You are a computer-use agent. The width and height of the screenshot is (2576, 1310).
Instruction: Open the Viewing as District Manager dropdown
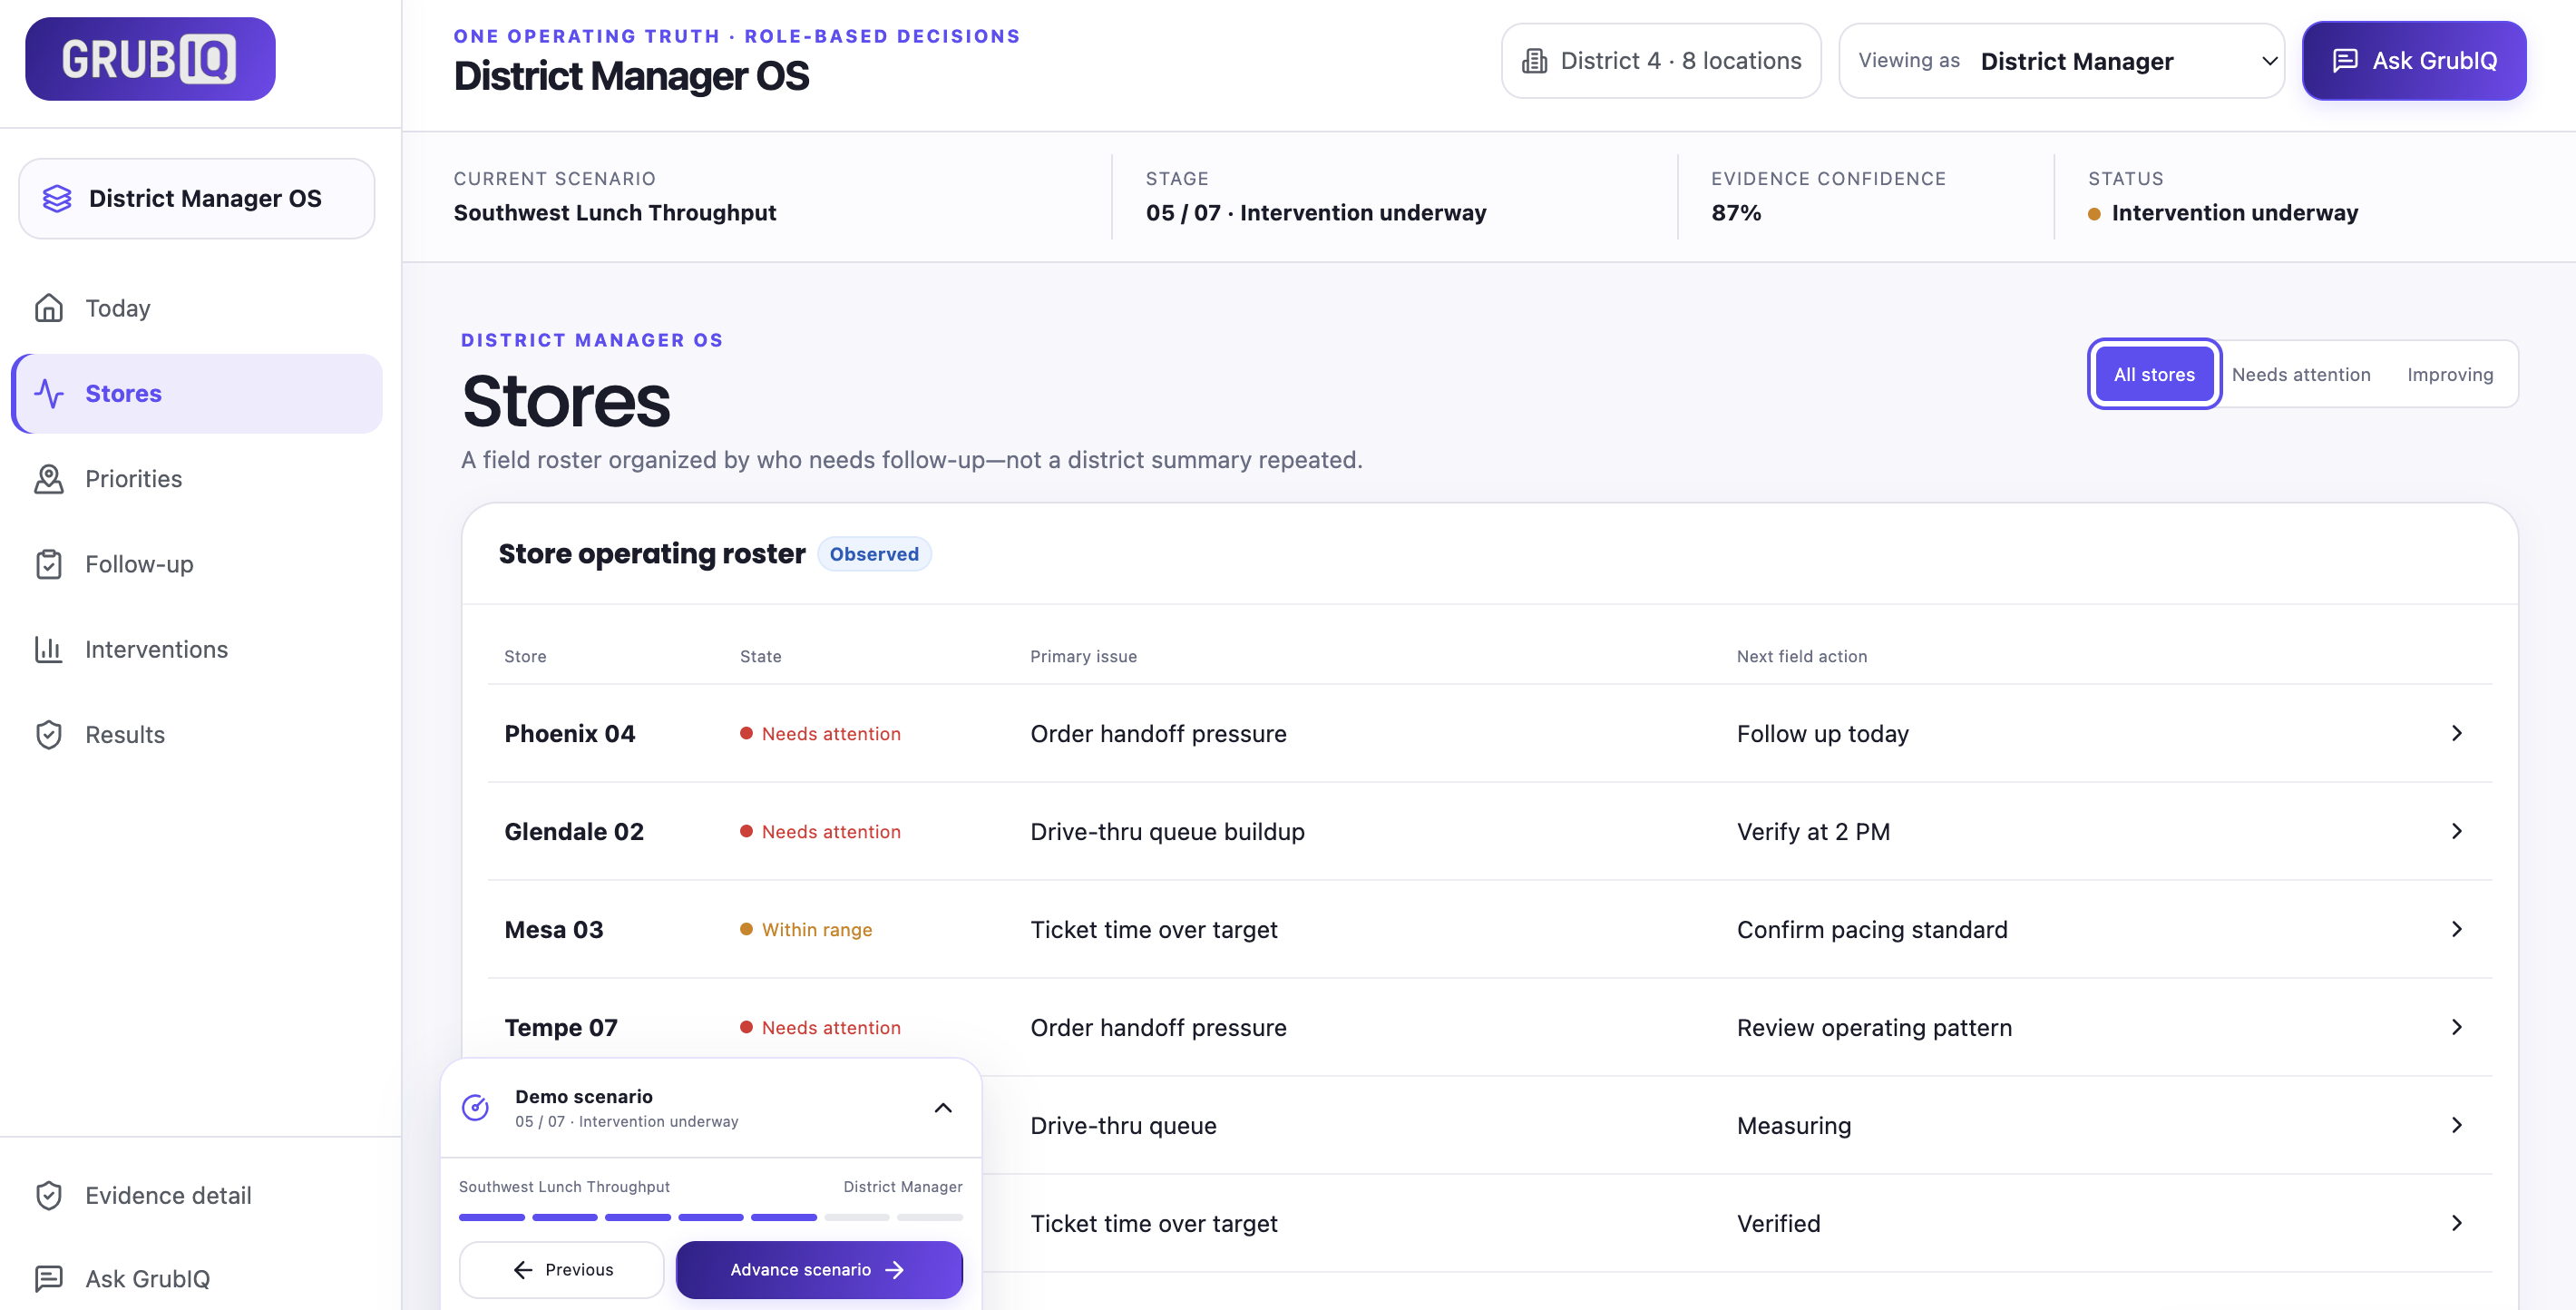2061,61
